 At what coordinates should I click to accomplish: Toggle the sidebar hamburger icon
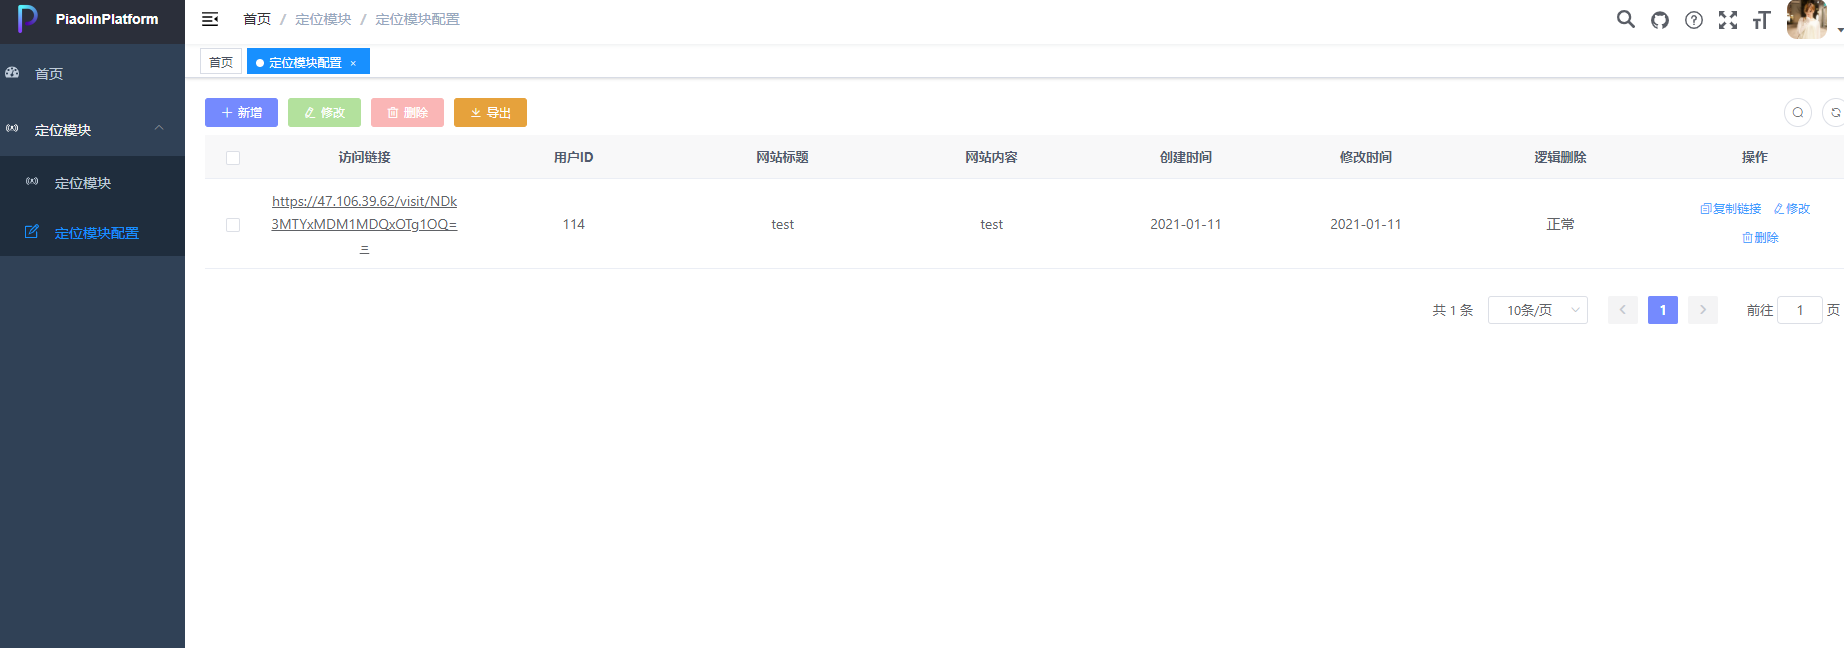210,19
